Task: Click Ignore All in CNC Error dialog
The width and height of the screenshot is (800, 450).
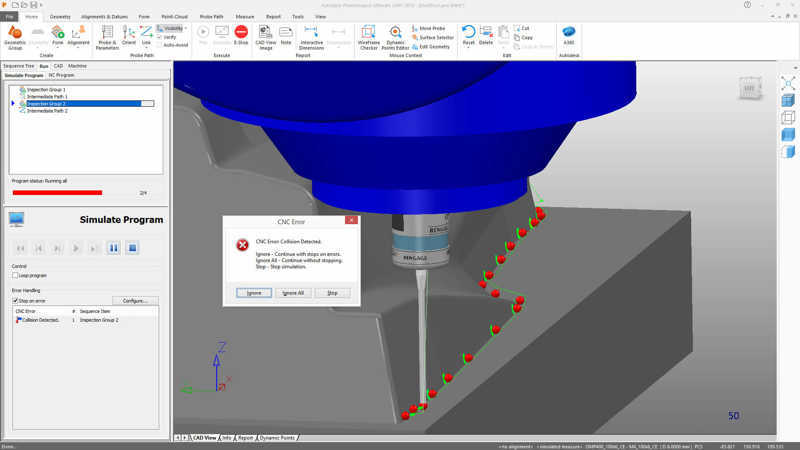Action: click(x=293, y=293)
